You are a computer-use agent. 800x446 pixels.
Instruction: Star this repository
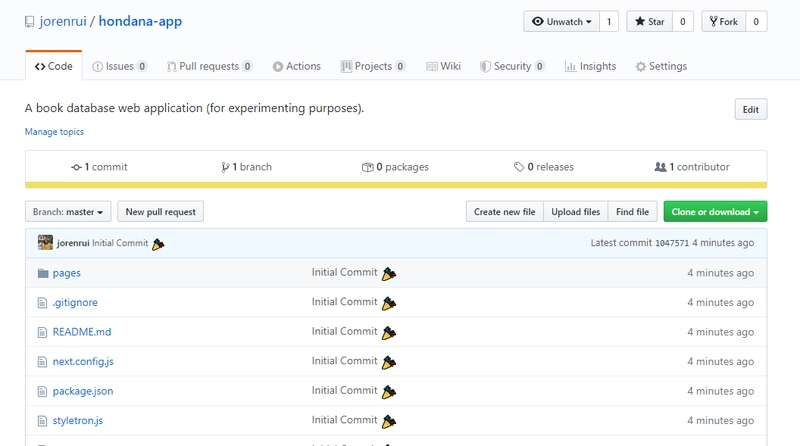click(x=649, y=21)
